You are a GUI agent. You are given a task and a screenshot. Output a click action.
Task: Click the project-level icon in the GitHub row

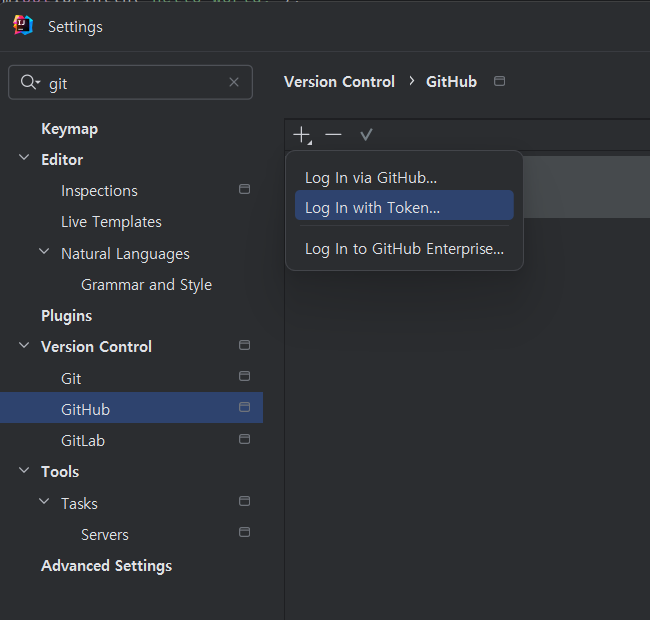(x=245, y=407)
